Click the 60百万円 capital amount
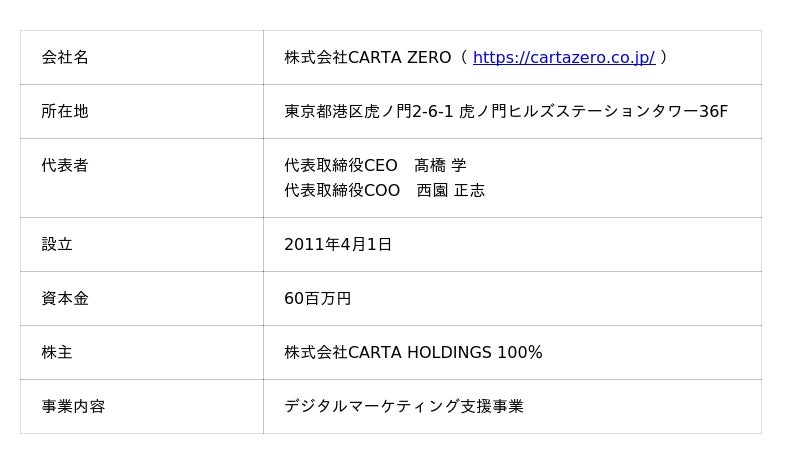 [x=317, y=299]
